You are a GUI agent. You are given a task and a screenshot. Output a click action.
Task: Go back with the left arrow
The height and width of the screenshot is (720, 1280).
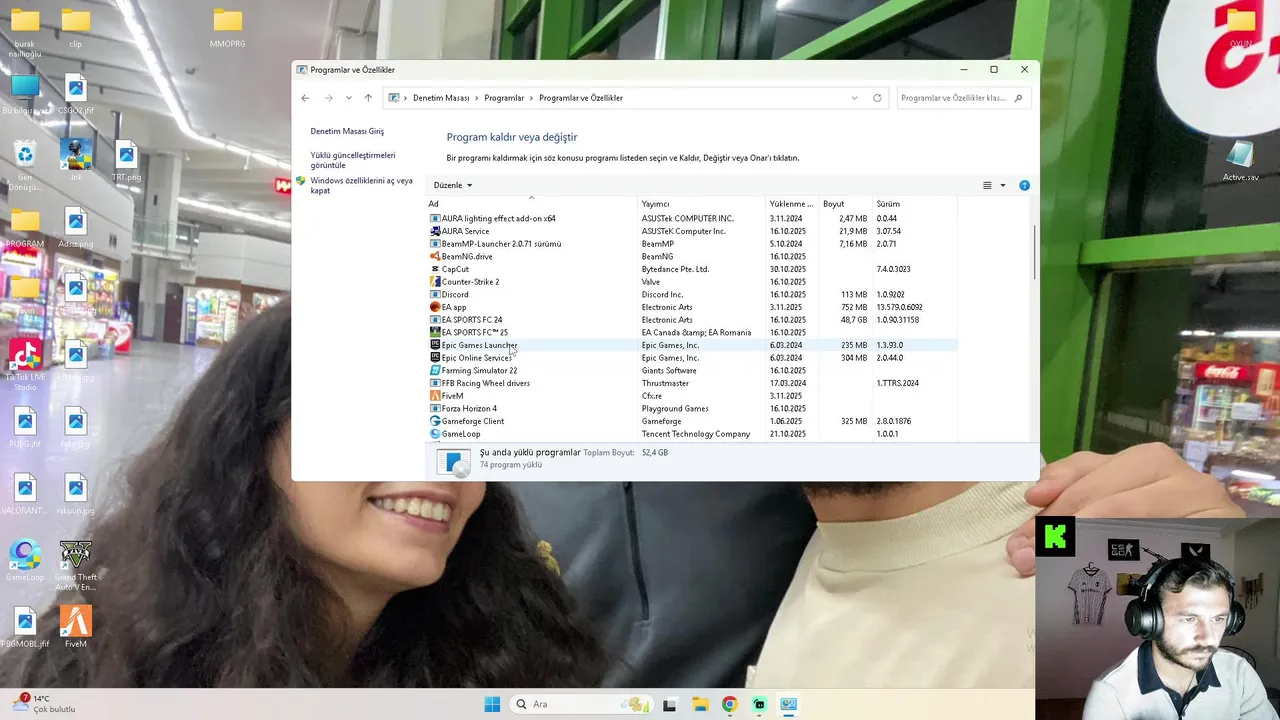coord(305,98)
